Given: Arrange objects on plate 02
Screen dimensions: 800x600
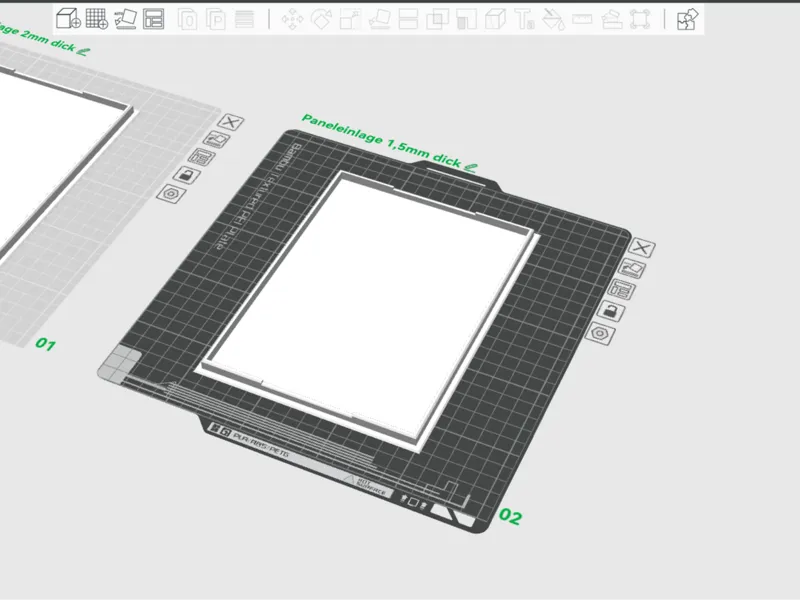Looking at the screenshot, I should click(x=621, y=290).
